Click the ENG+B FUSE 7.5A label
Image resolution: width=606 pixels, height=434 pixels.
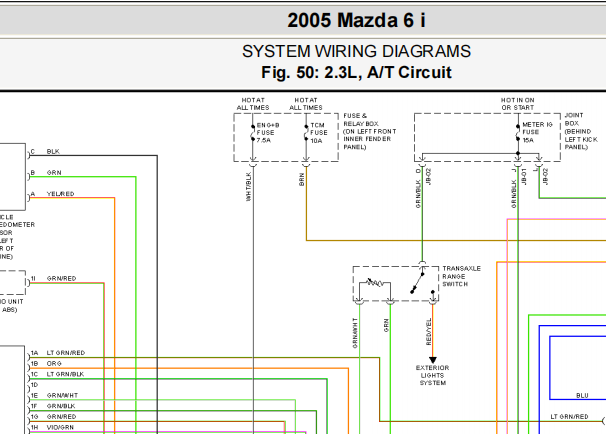click(x=267, y=133)
